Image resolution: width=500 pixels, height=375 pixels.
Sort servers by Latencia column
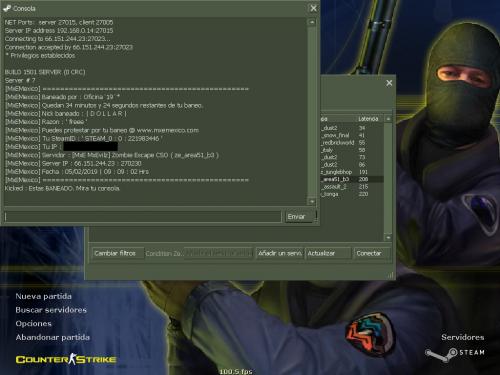pyautogui.click(x=368, y=119)
